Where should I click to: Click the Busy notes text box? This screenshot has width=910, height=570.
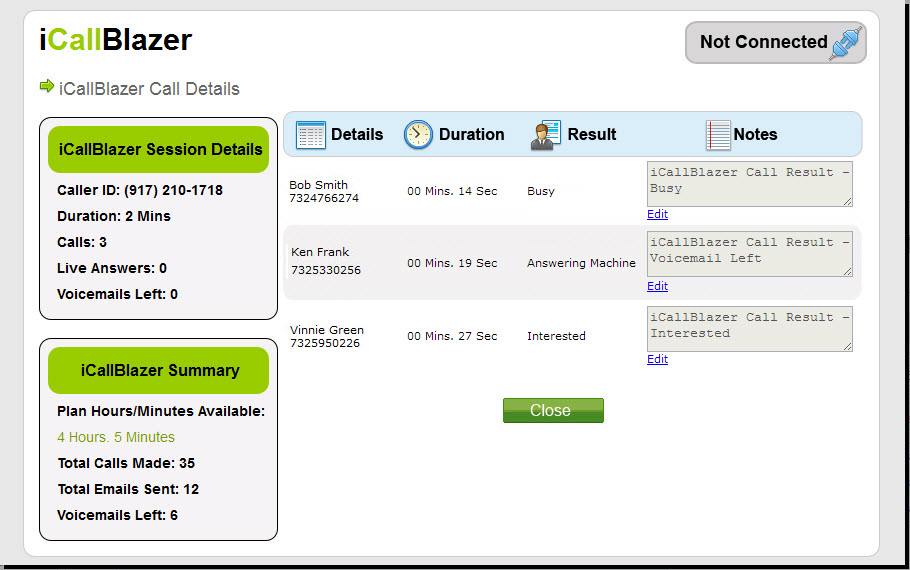pos(748,183)
